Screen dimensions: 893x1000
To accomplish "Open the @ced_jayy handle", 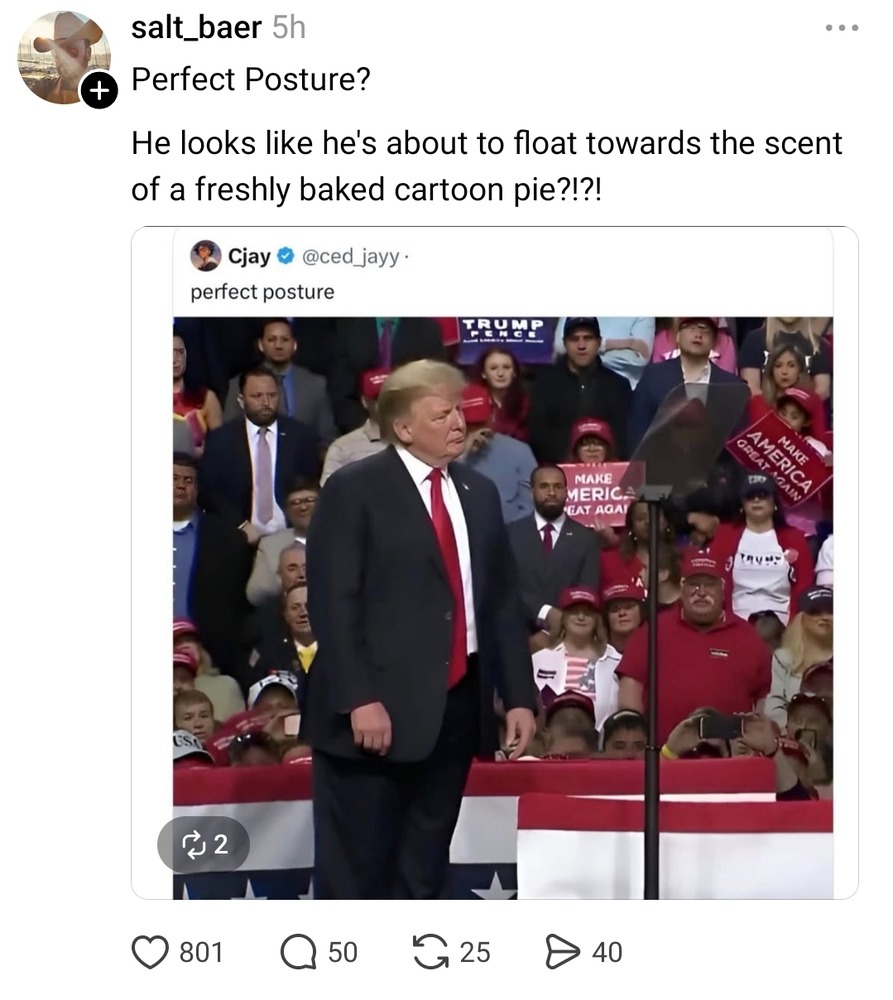I will pyautogui.click(x=342, y=257).
